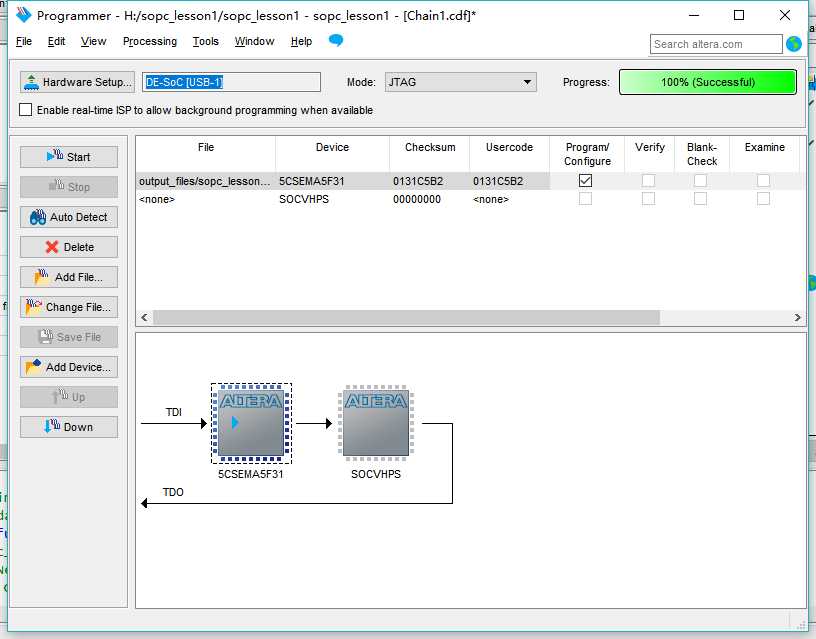Click the 0131C5B2 checksum cell
816x639 pixels.
[429, 181]
